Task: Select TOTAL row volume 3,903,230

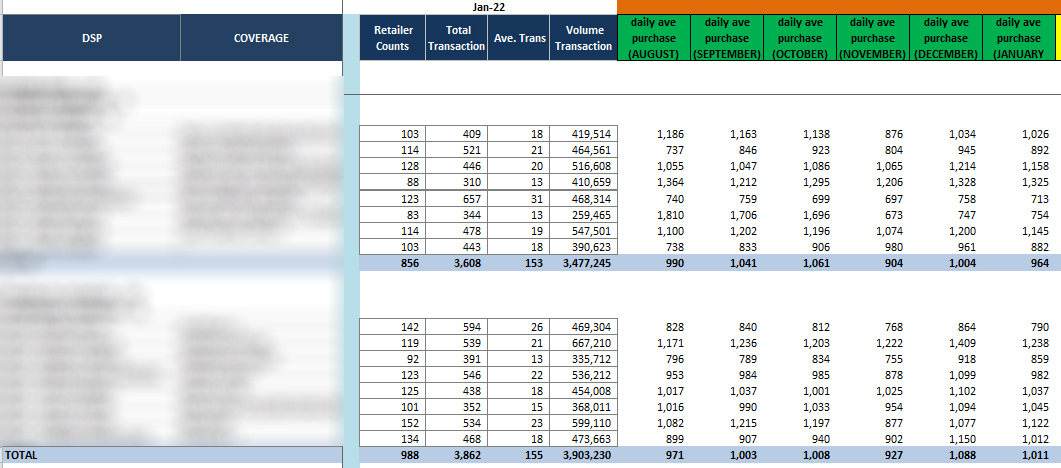Action: [x=583, y=456]
